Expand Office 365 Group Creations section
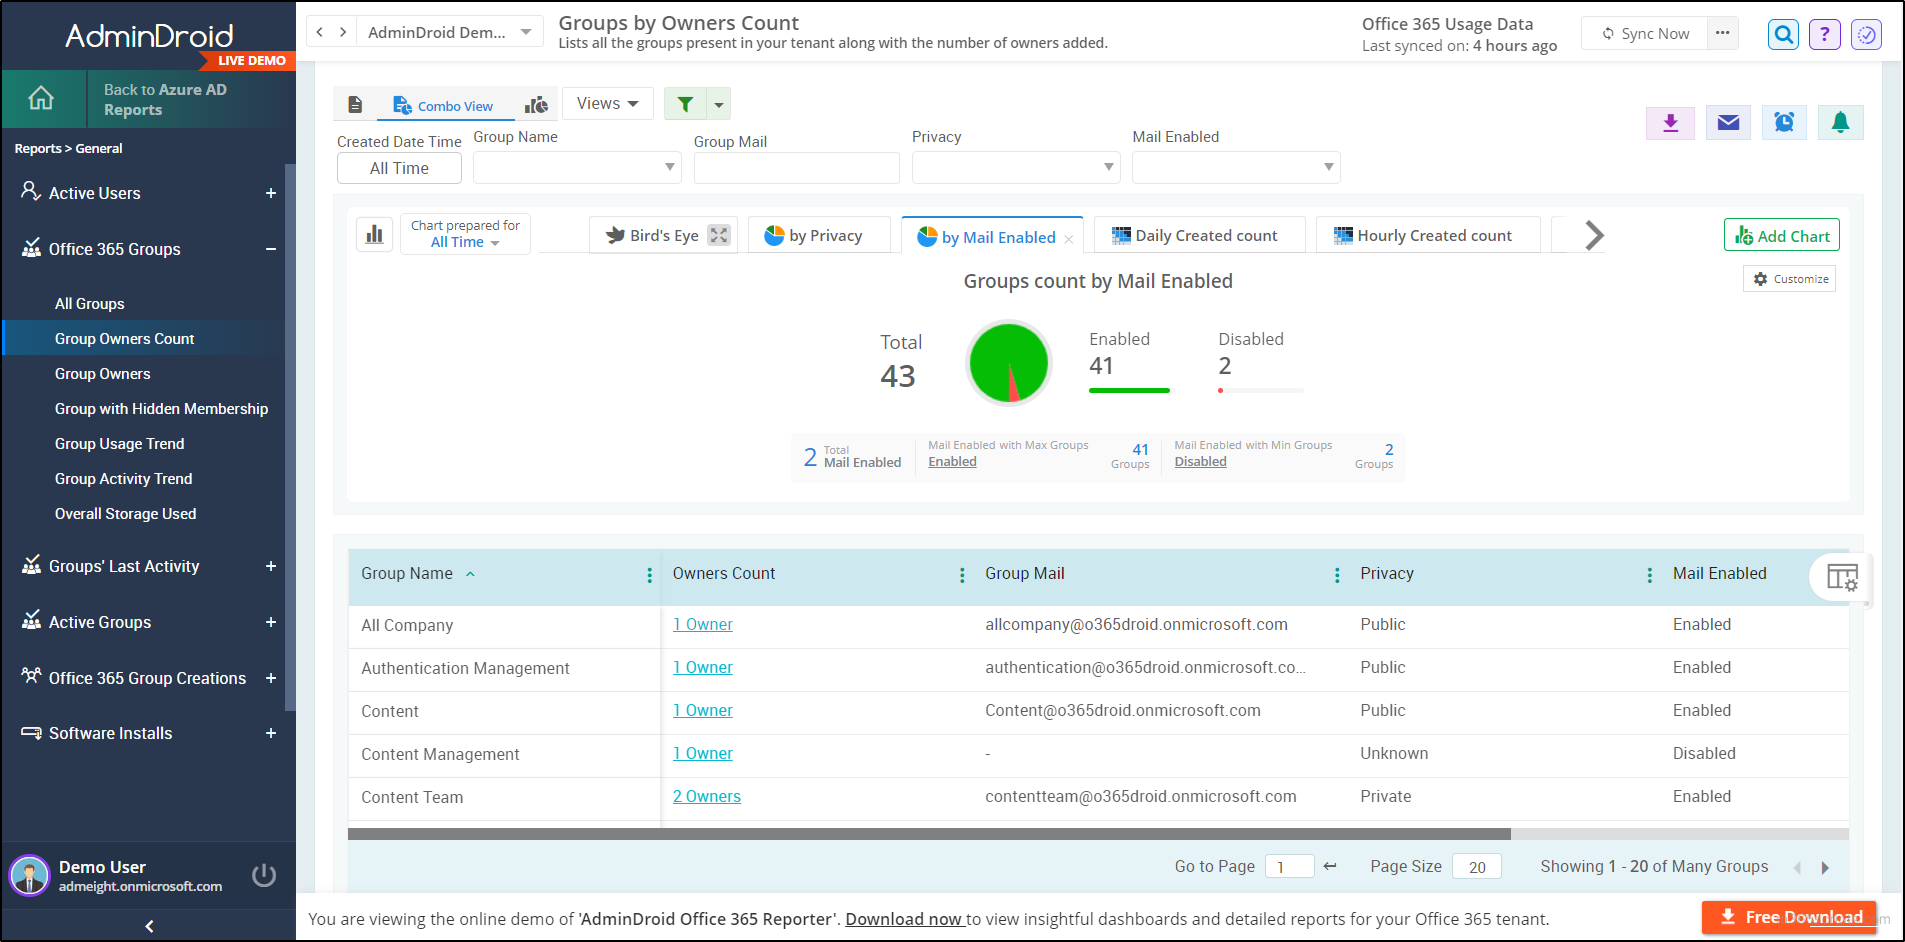Image resolution: width=1905 pixels, height=942 pixels. 271,678
